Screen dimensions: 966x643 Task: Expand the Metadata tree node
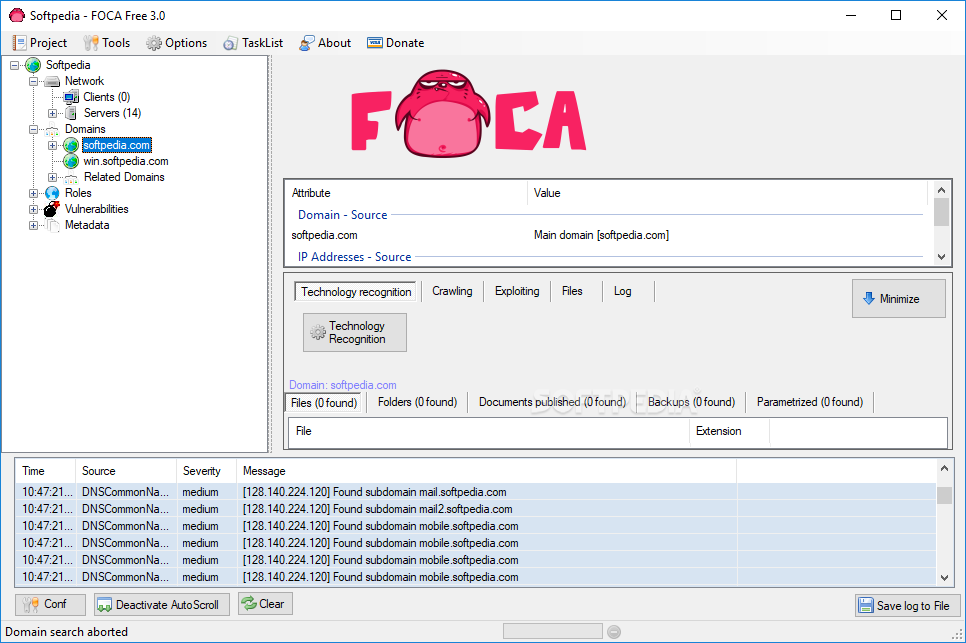point(34,225)
